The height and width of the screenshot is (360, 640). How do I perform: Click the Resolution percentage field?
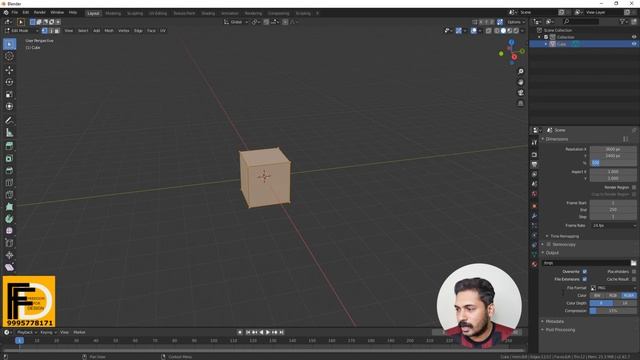[613, 162]
